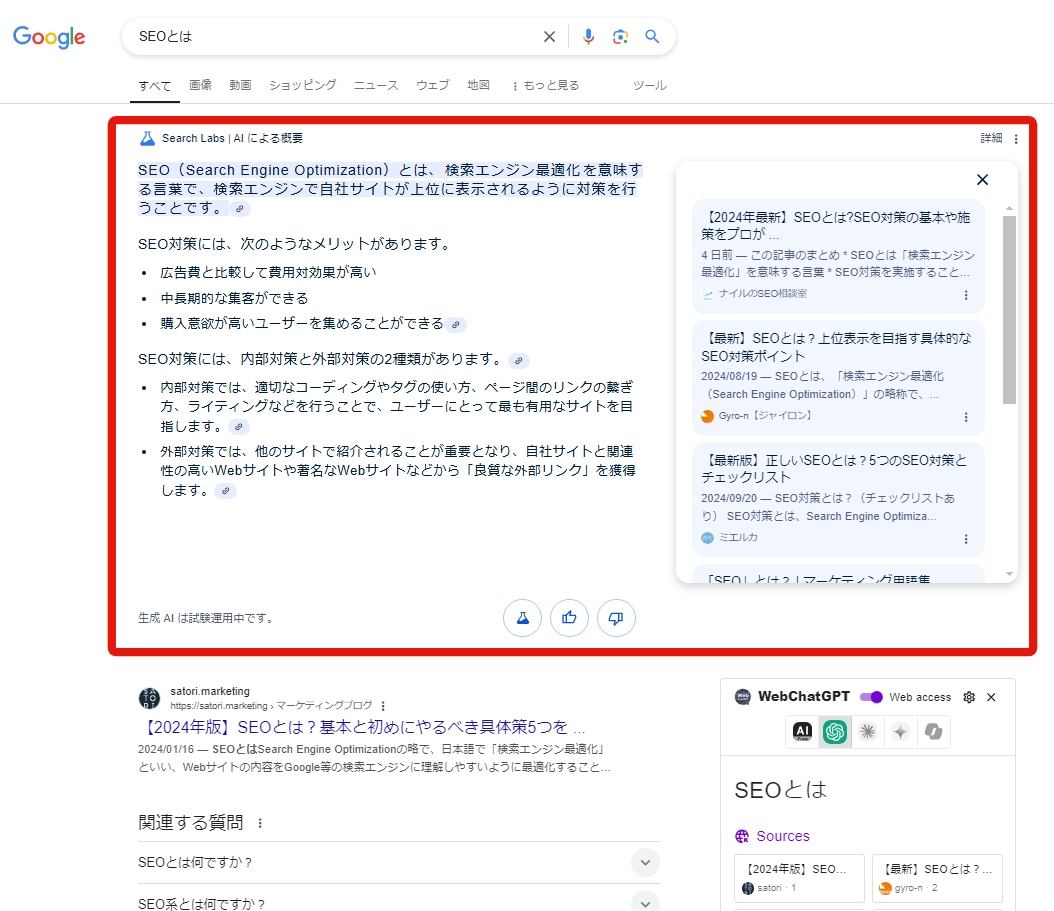Open the gyro-n · 2 source card in WebChatGPT
The width and height of the screenshot is (1054, 911).
(937, 878)
